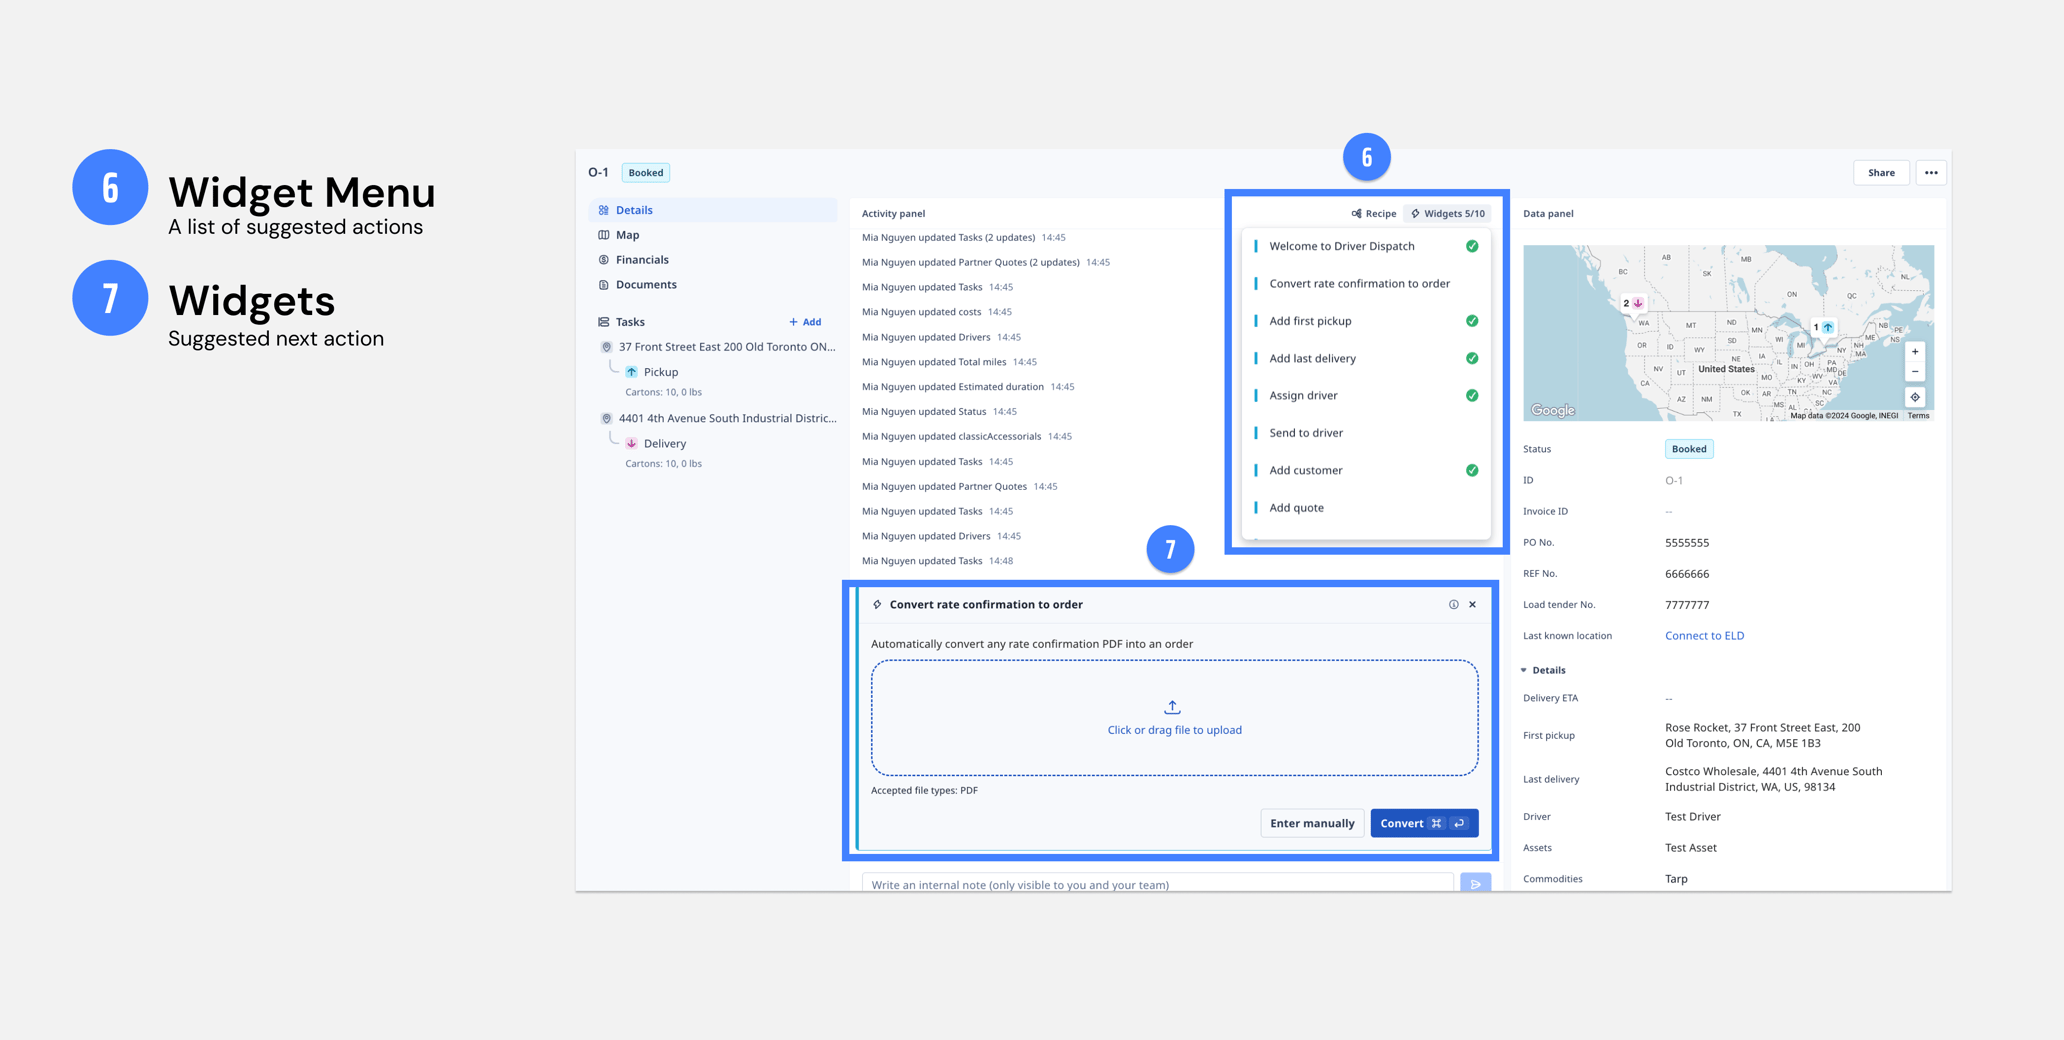Click the internal note input field
This screenshot has width=2064, height=1040.
coord(1157,884)
